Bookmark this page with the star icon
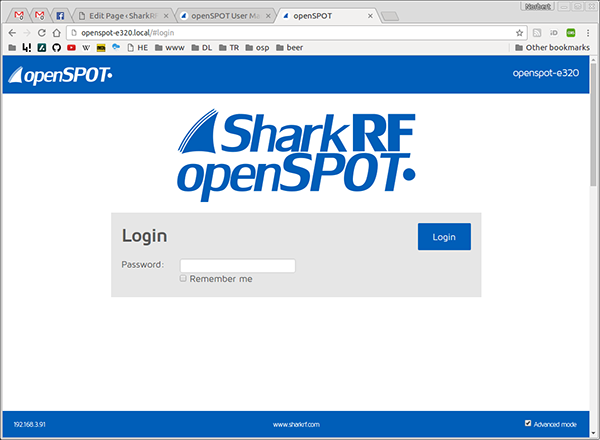600x440 pixels. tap(519, 33)
